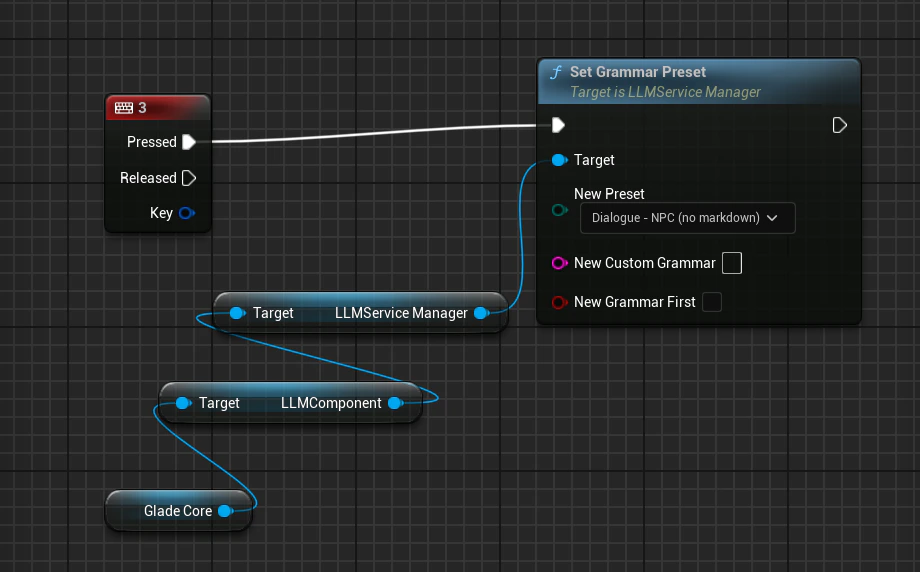Screen dimensions: 920x572
Task: Click the LLMComponent label
Action: (x=331, y=403)
